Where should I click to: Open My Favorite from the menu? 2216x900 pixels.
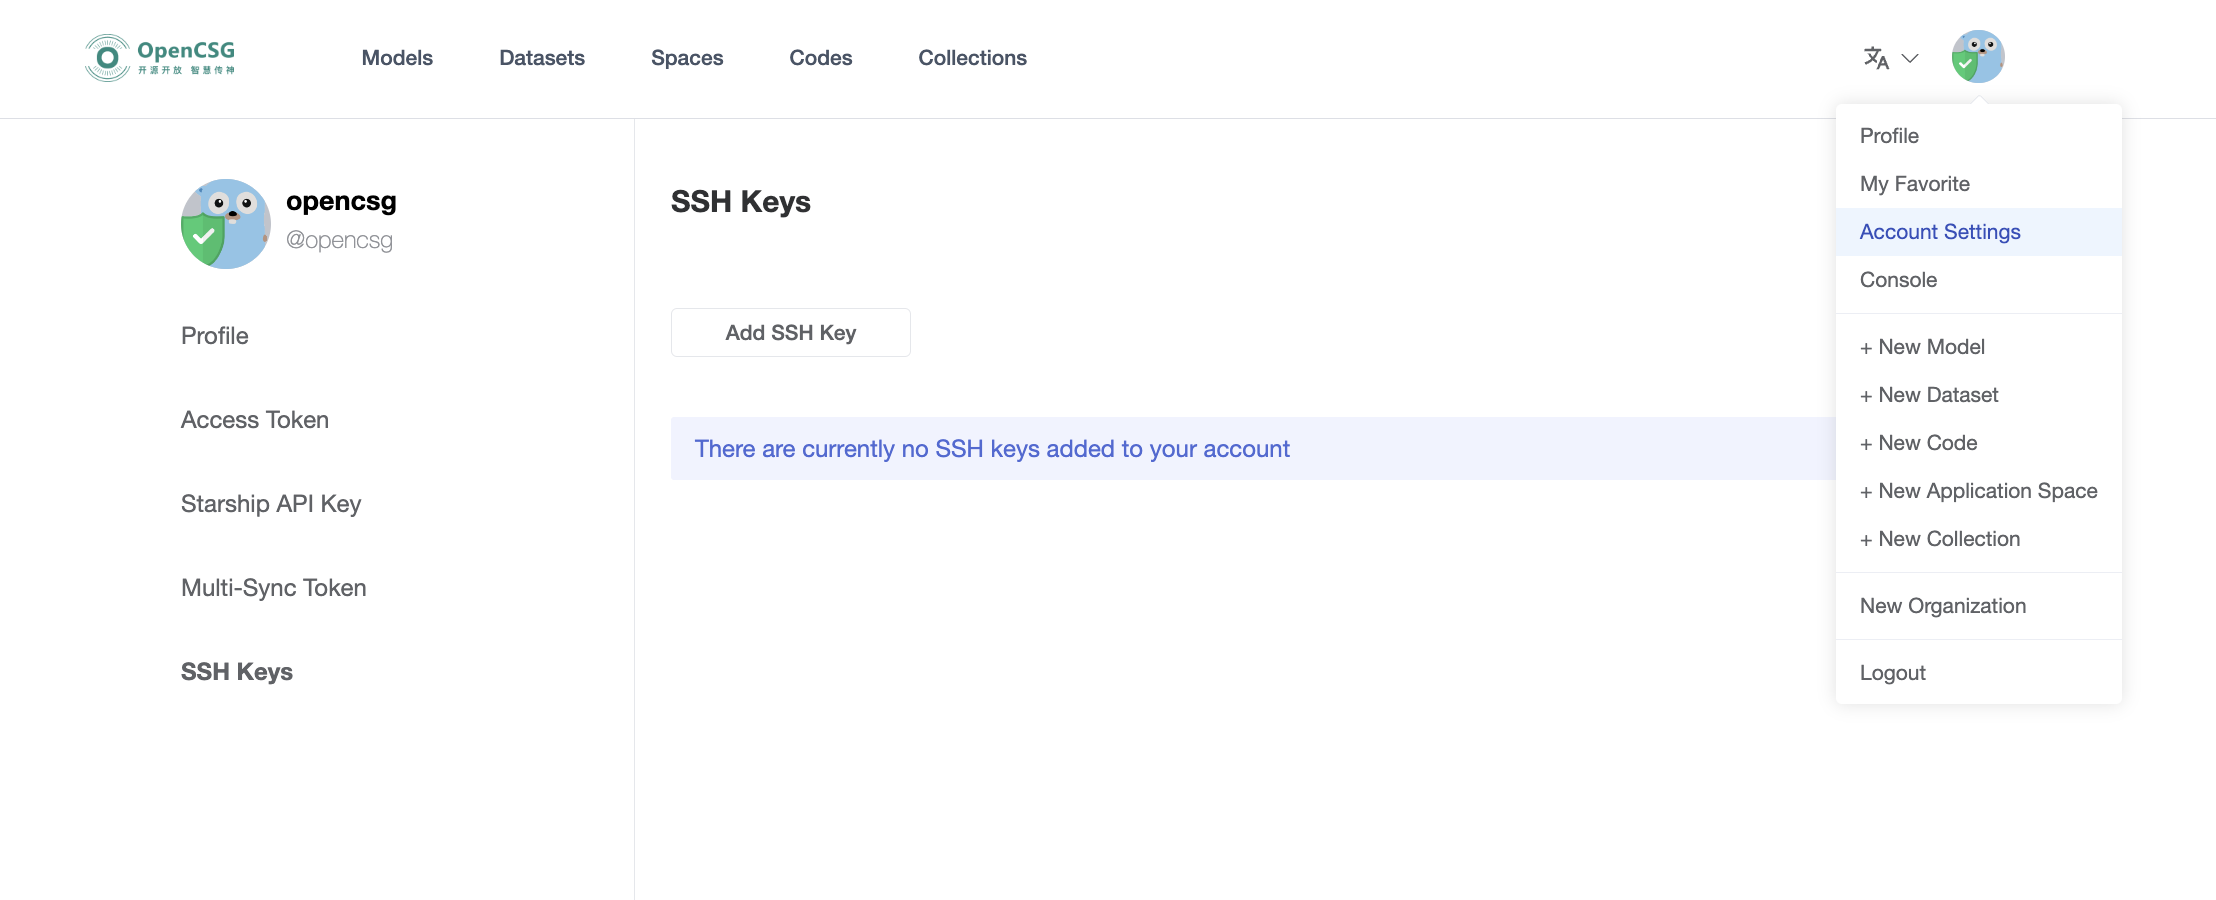[1914, 183]
